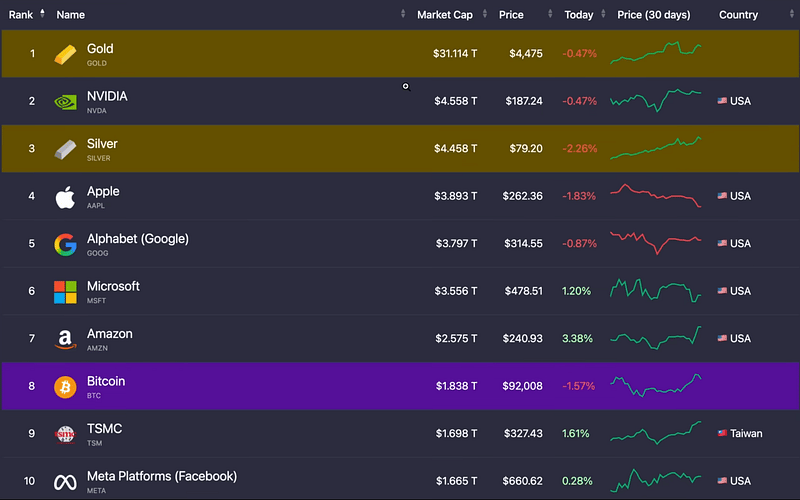Click the Amazon logo icon

pos(65,339)
